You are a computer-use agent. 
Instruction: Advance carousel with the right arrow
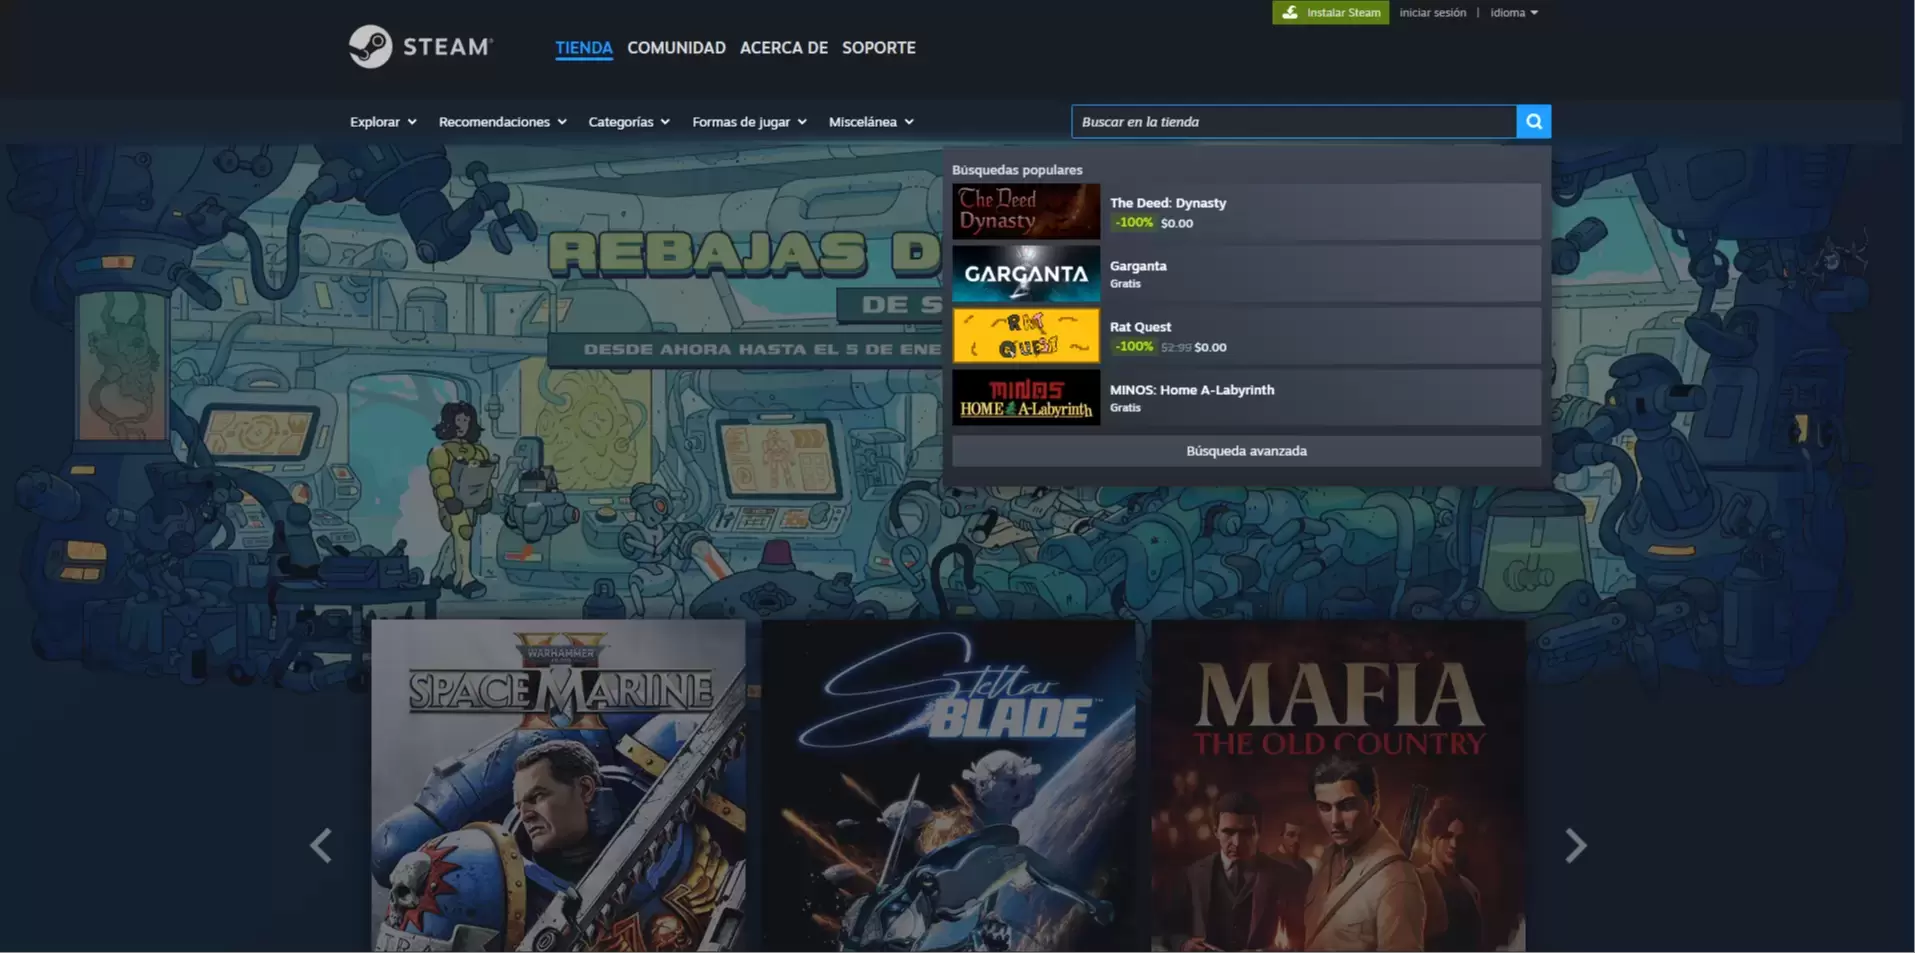tap(1575, 846)
